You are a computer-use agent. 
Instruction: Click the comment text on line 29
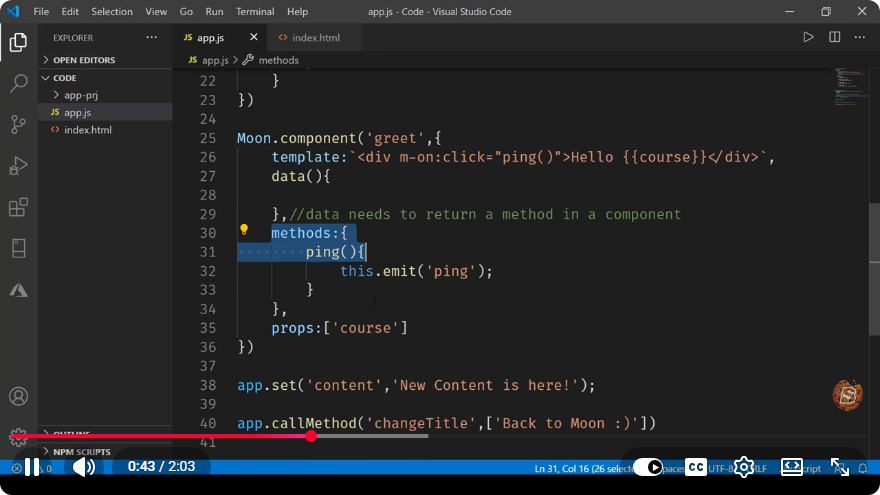485,214
